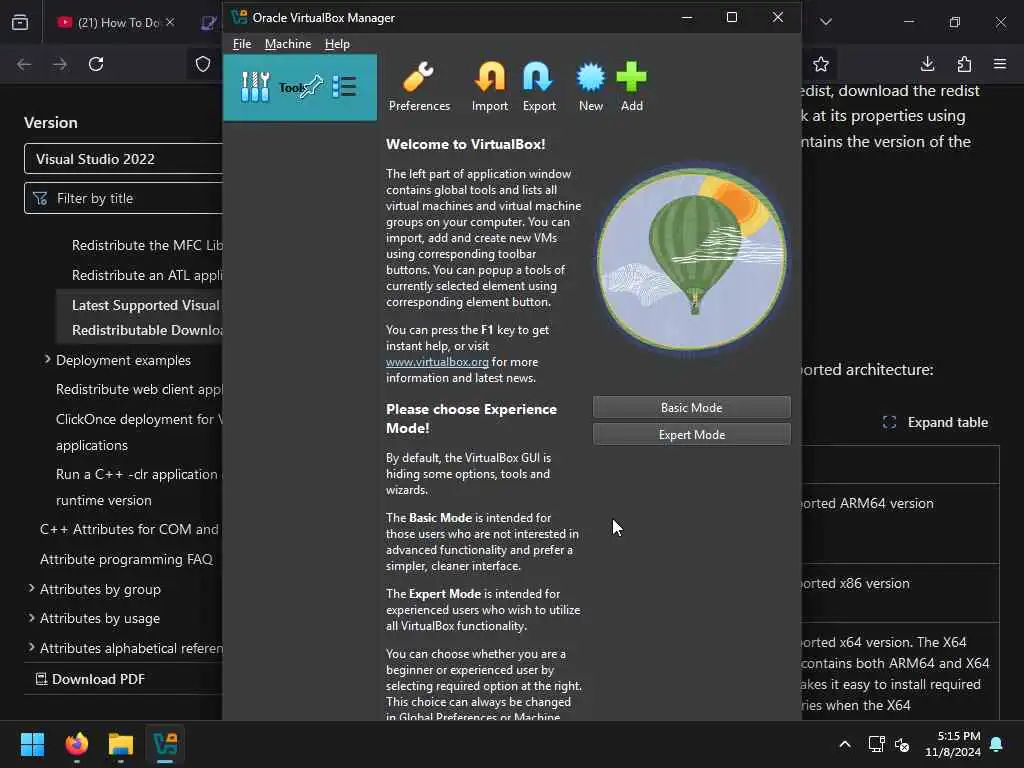The image size is (1024, 768).
Task: Expand the Attributes alphabetical reference node
Action: coord(31,647)
